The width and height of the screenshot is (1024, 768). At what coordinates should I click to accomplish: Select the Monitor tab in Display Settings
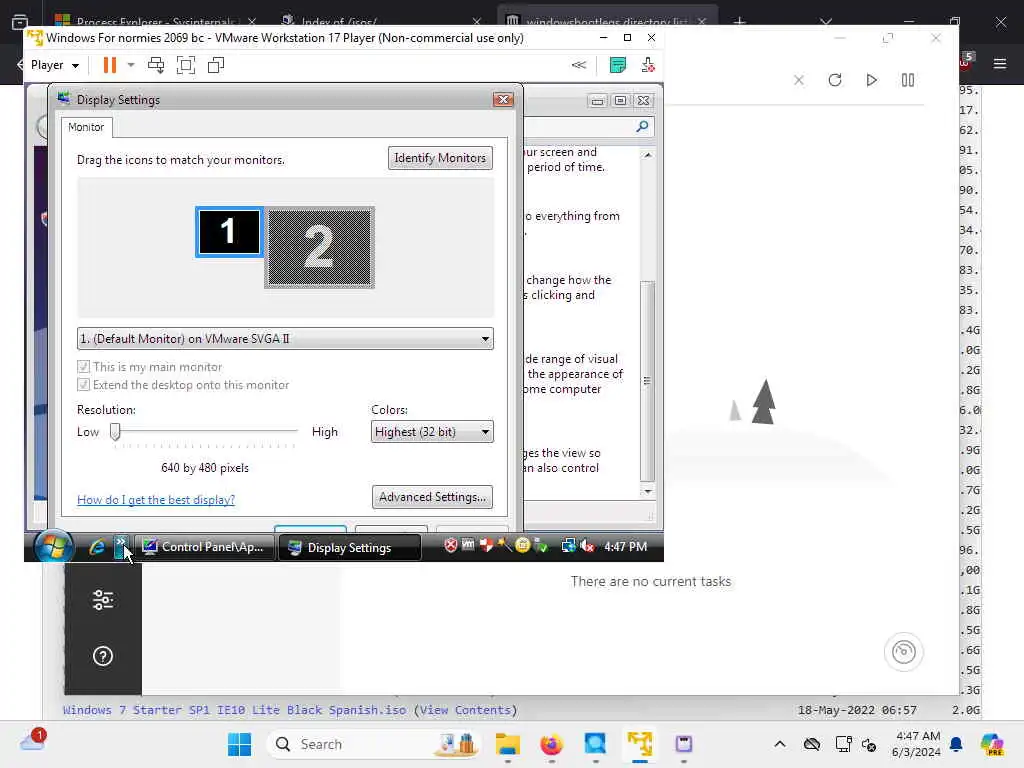tap(86, 127)
